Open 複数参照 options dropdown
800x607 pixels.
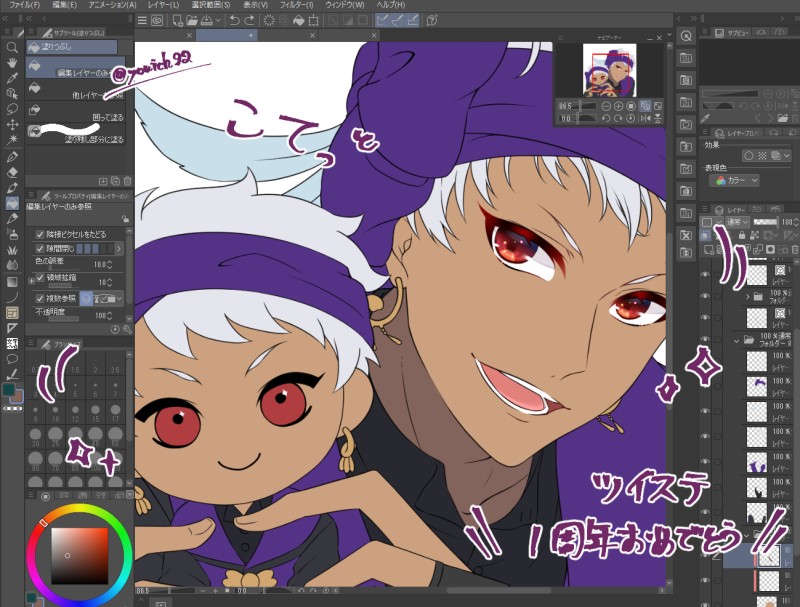pyautogui.click(x=119, y=298)
